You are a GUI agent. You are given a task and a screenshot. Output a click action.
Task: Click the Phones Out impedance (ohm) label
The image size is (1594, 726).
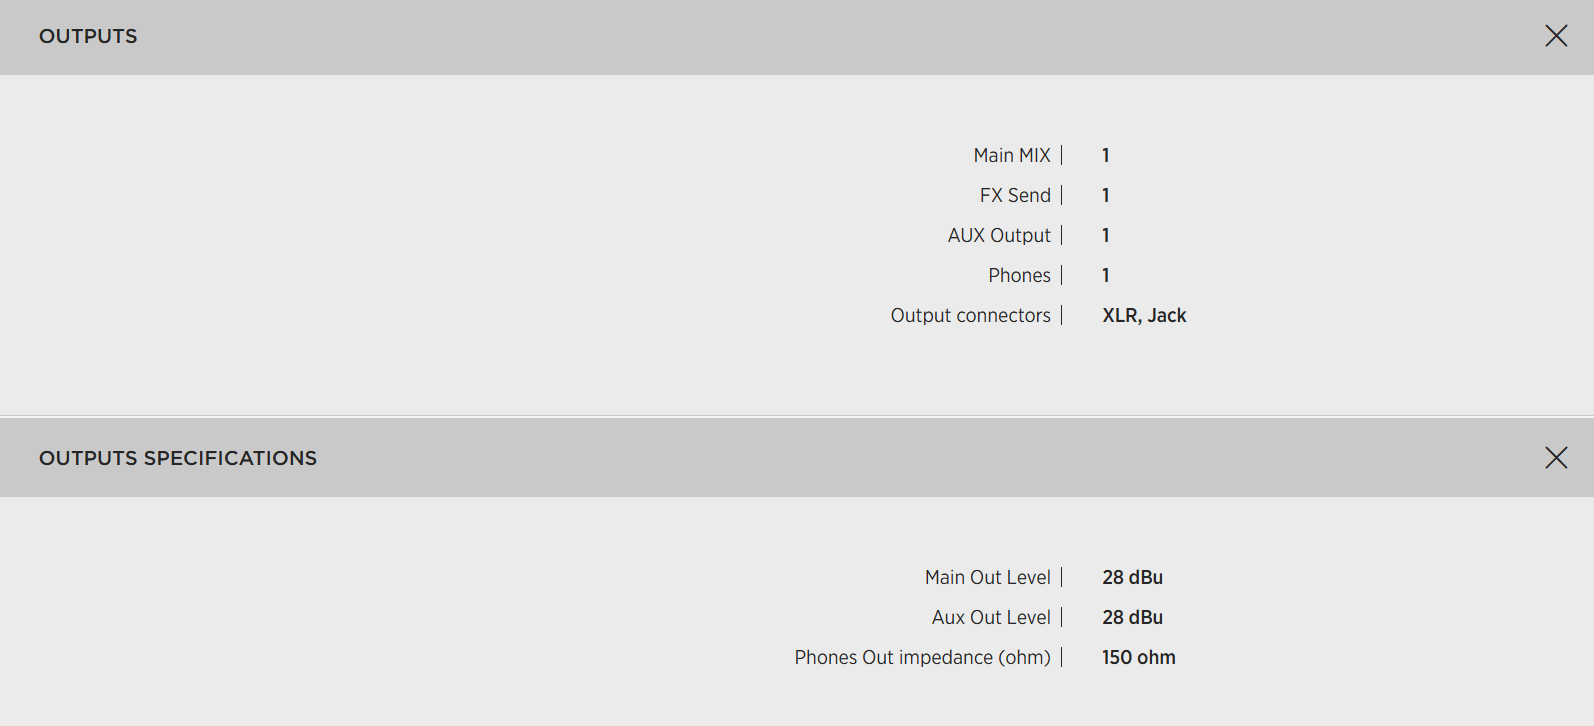click(x=922, y=657)
